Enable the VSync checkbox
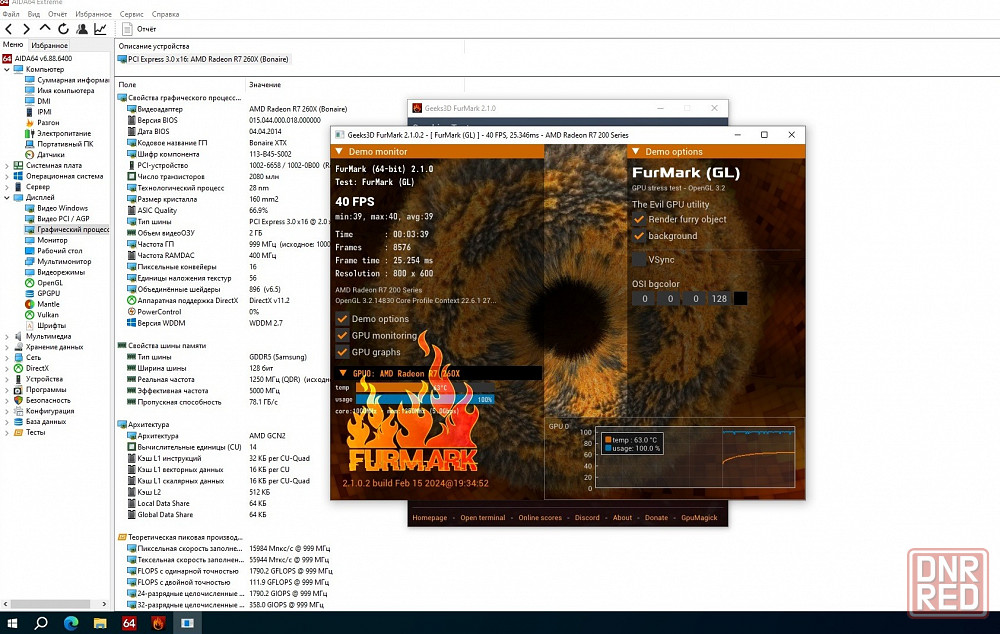 click(638, 260)
